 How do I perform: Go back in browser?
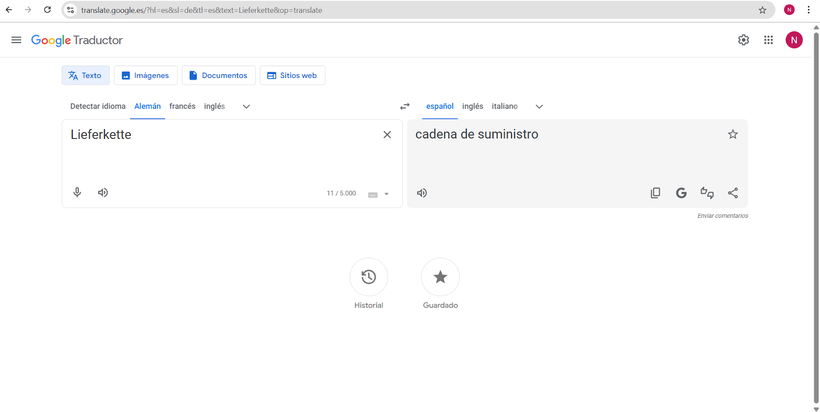[9, 10]
